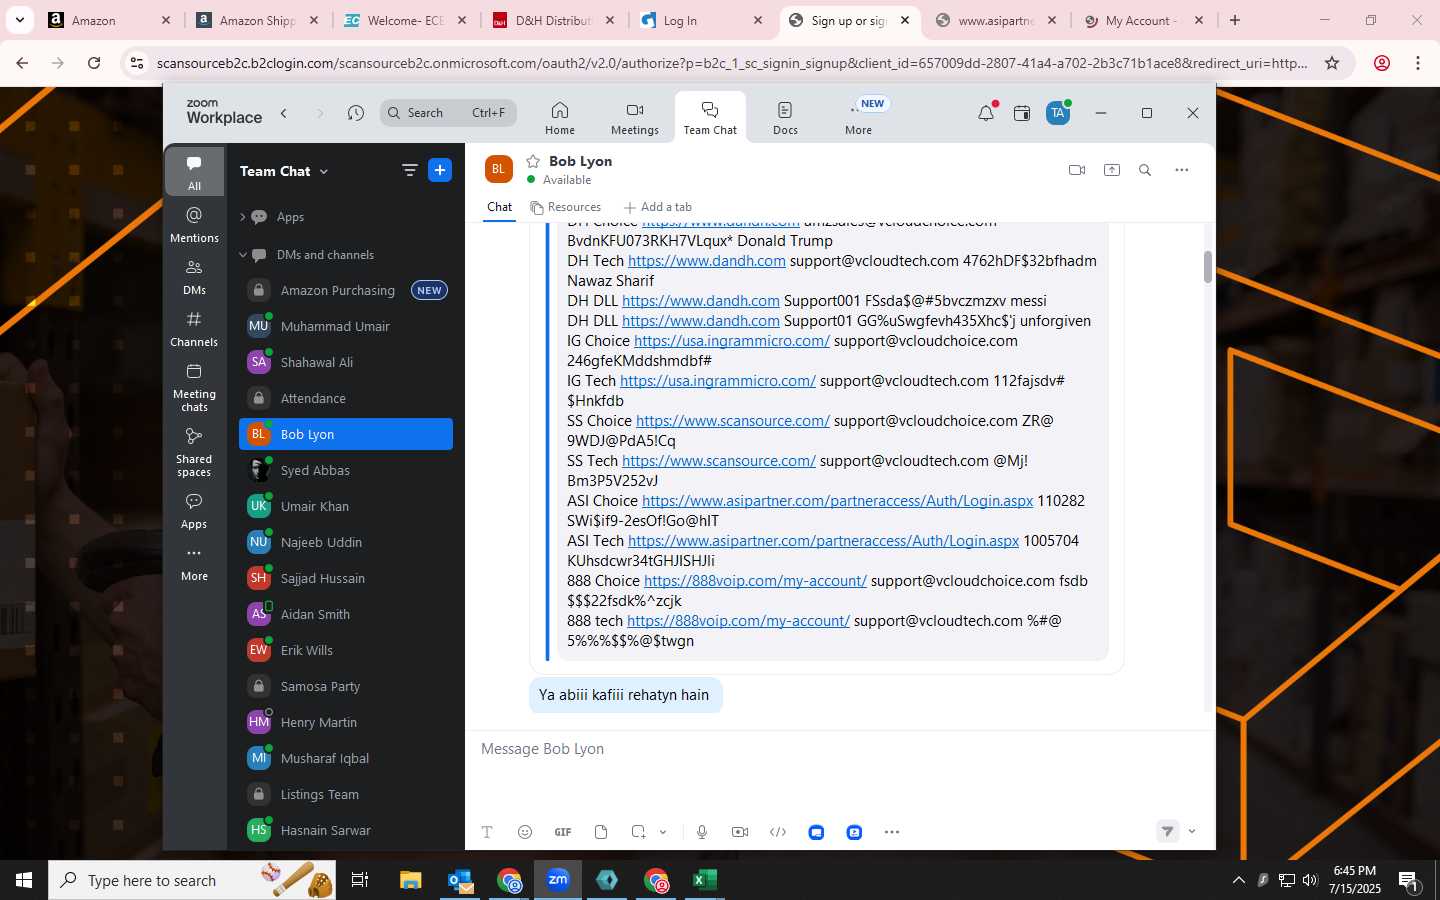The width and height of the screenshot is (1440, 900).
Task: Select the All icon in the Zoom sidebar
Action: (194, 172)
